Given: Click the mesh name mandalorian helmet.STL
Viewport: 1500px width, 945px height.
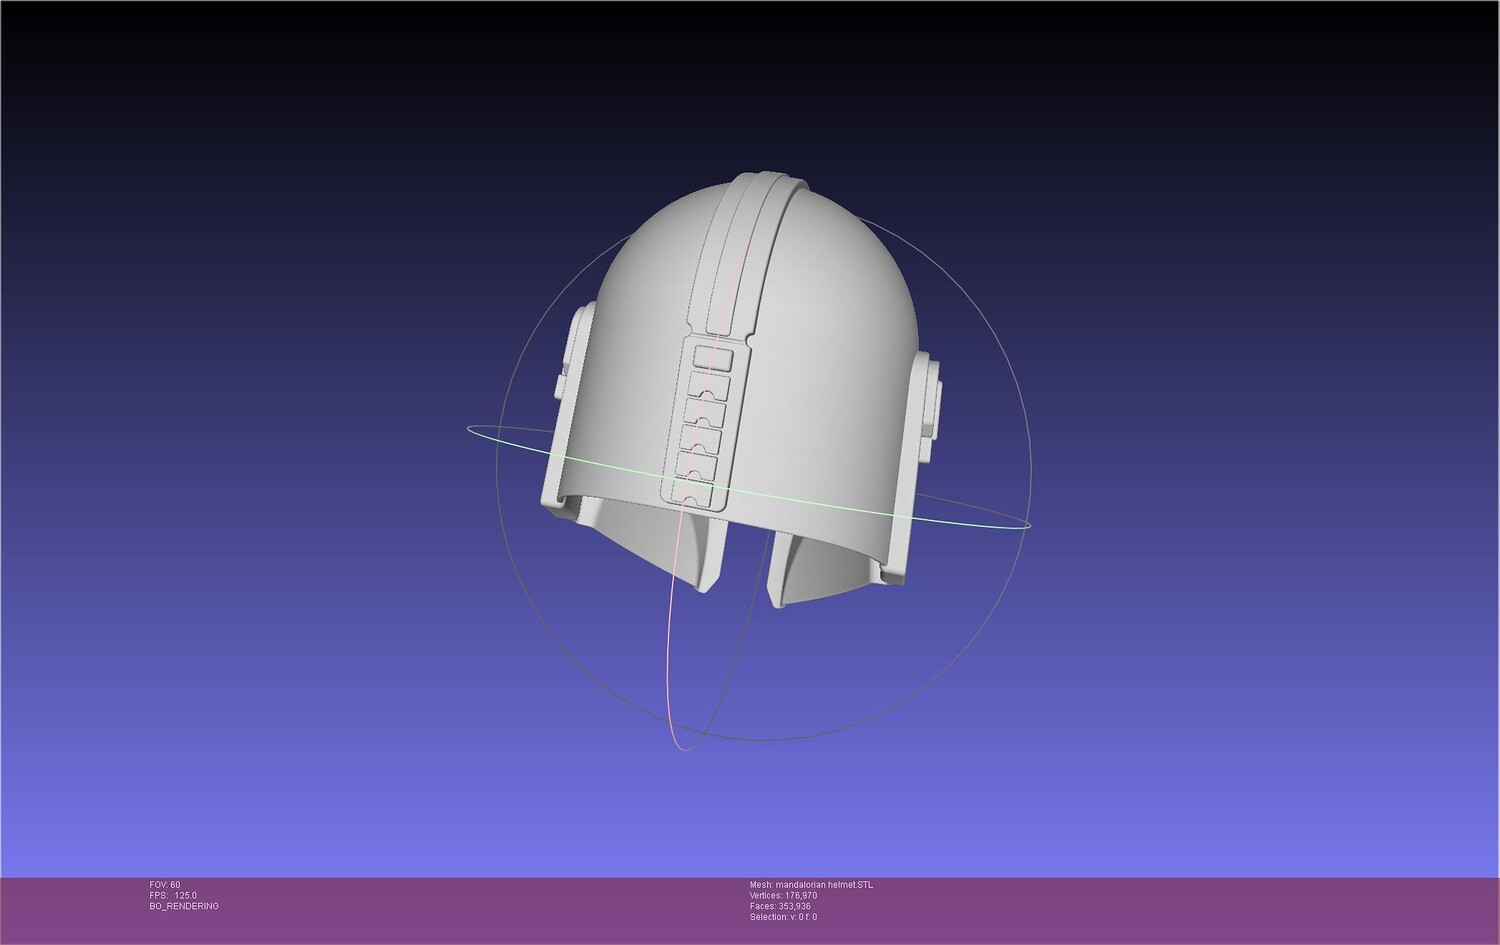Looking at the screenshot, I should coord(811,885).
